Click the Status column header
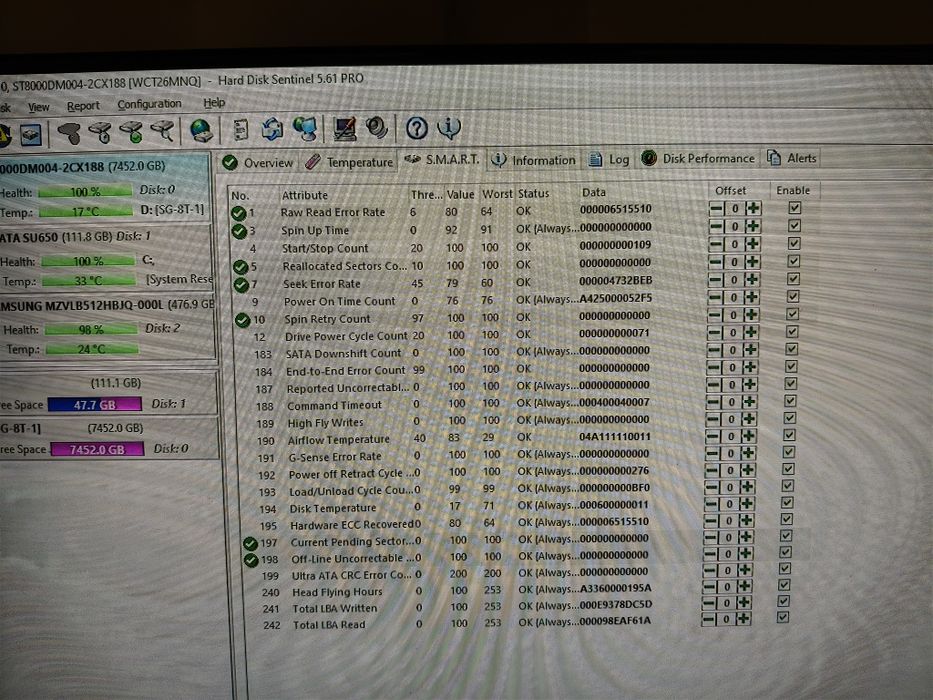Screen dimensions: 933x700 pos(534,193)
